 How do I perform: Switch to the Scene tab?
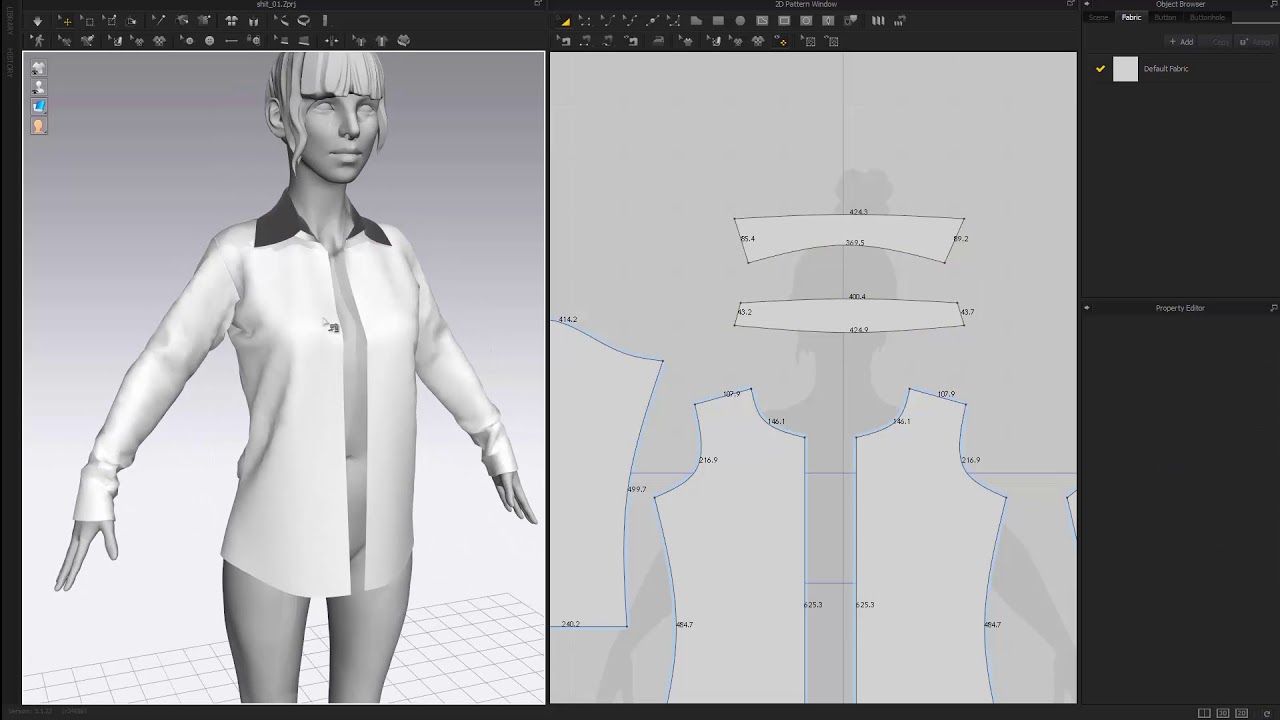coord(1098,17)
